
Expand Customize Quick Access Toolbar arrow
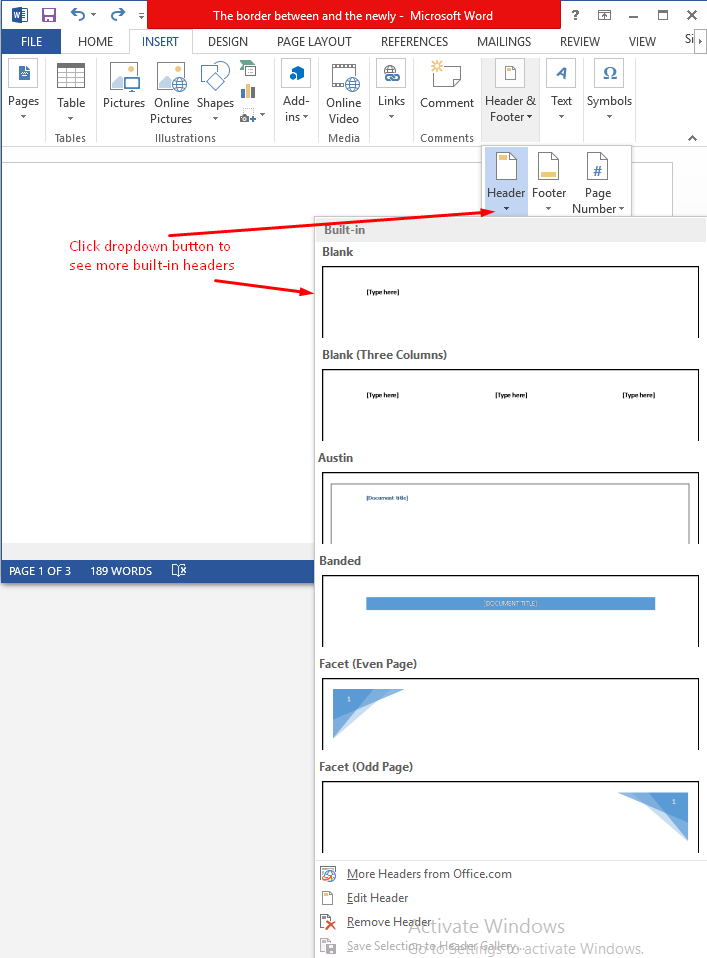coord(141,16)
